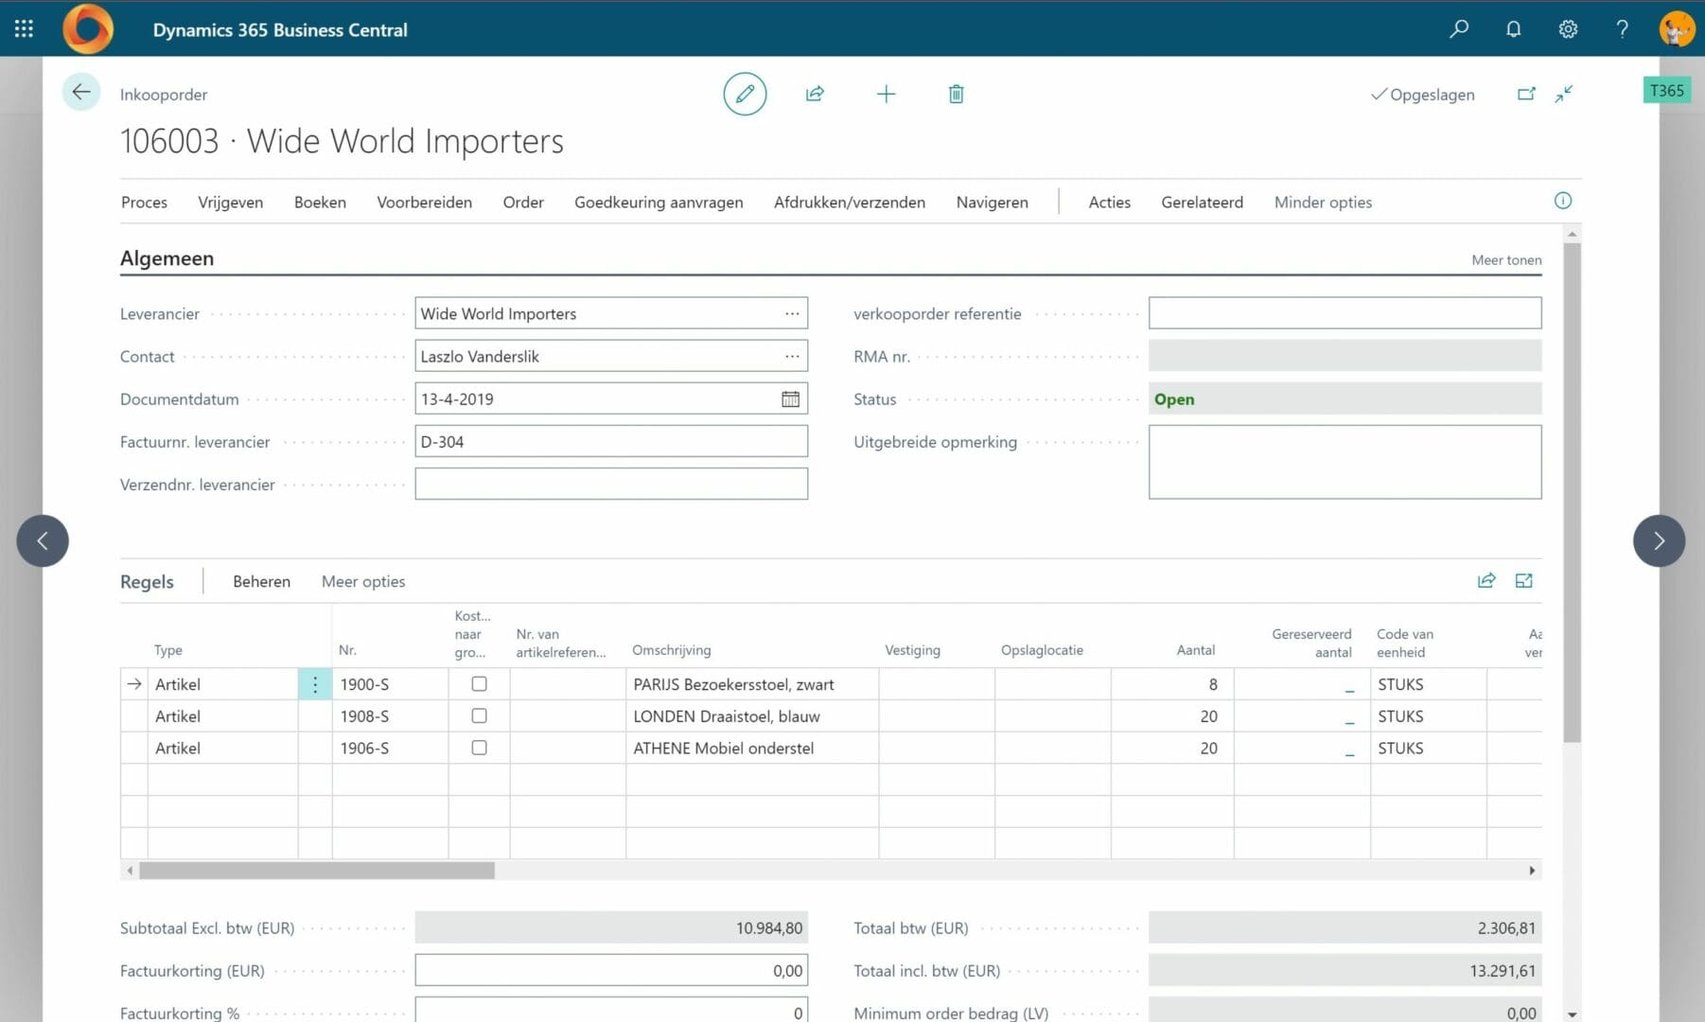Go to the next record
The height and width of the screenshot is (1022, 1705).
[1659, 541]
